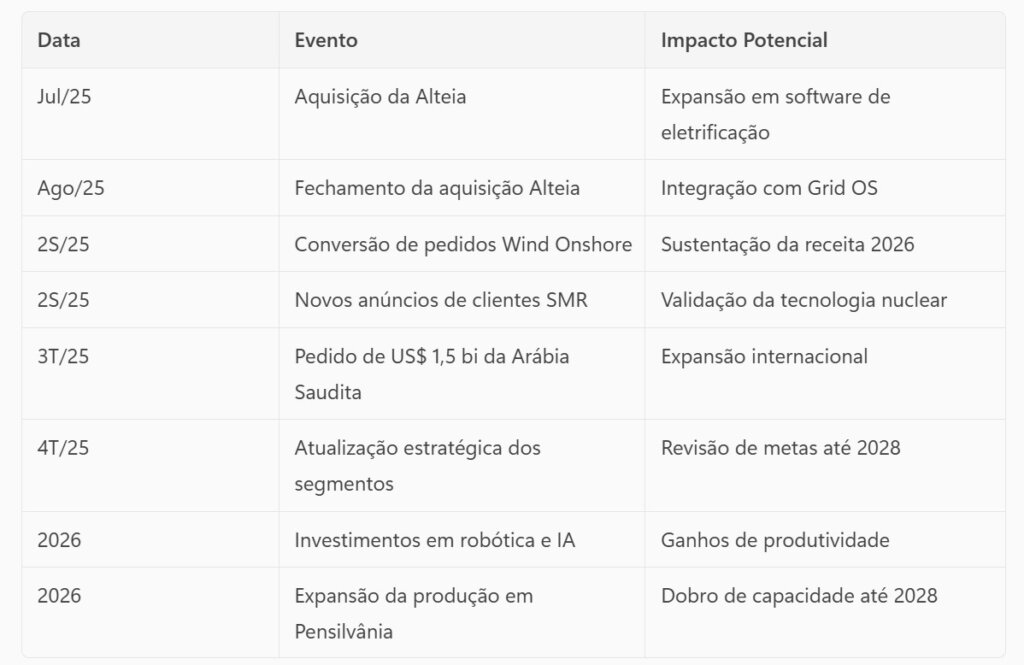
Task: Click the "4T/25" date cell
Action: [63, 448]
